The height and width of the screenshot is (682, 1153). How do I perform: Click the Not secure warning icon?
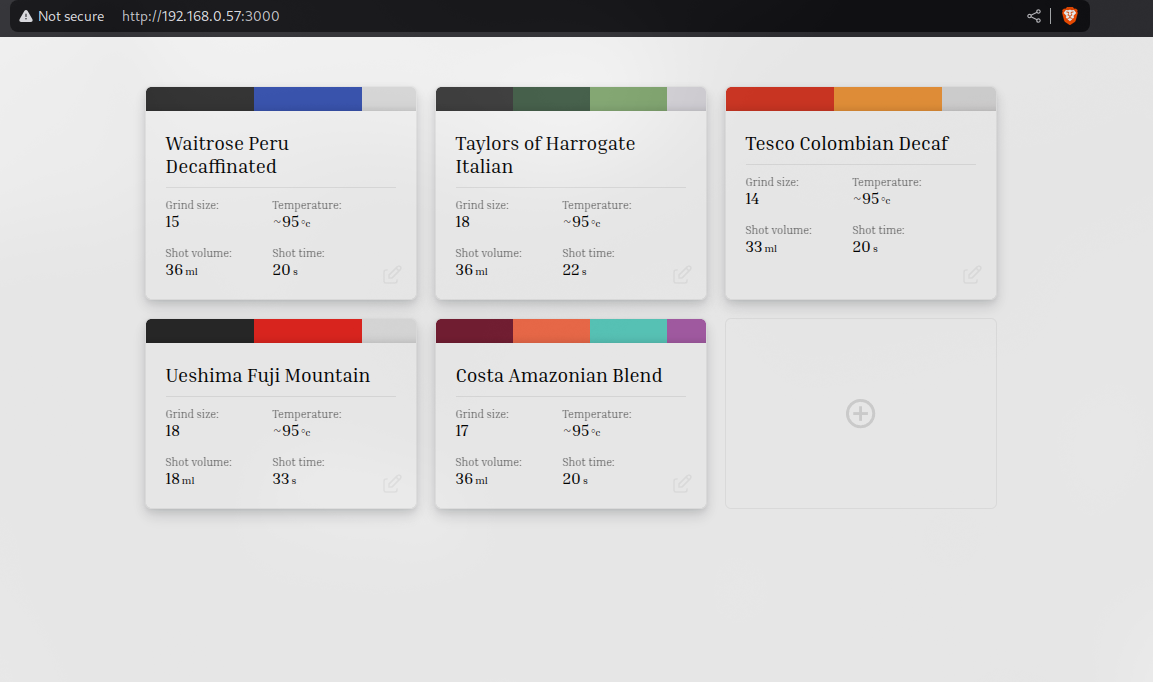pos(26,16)
